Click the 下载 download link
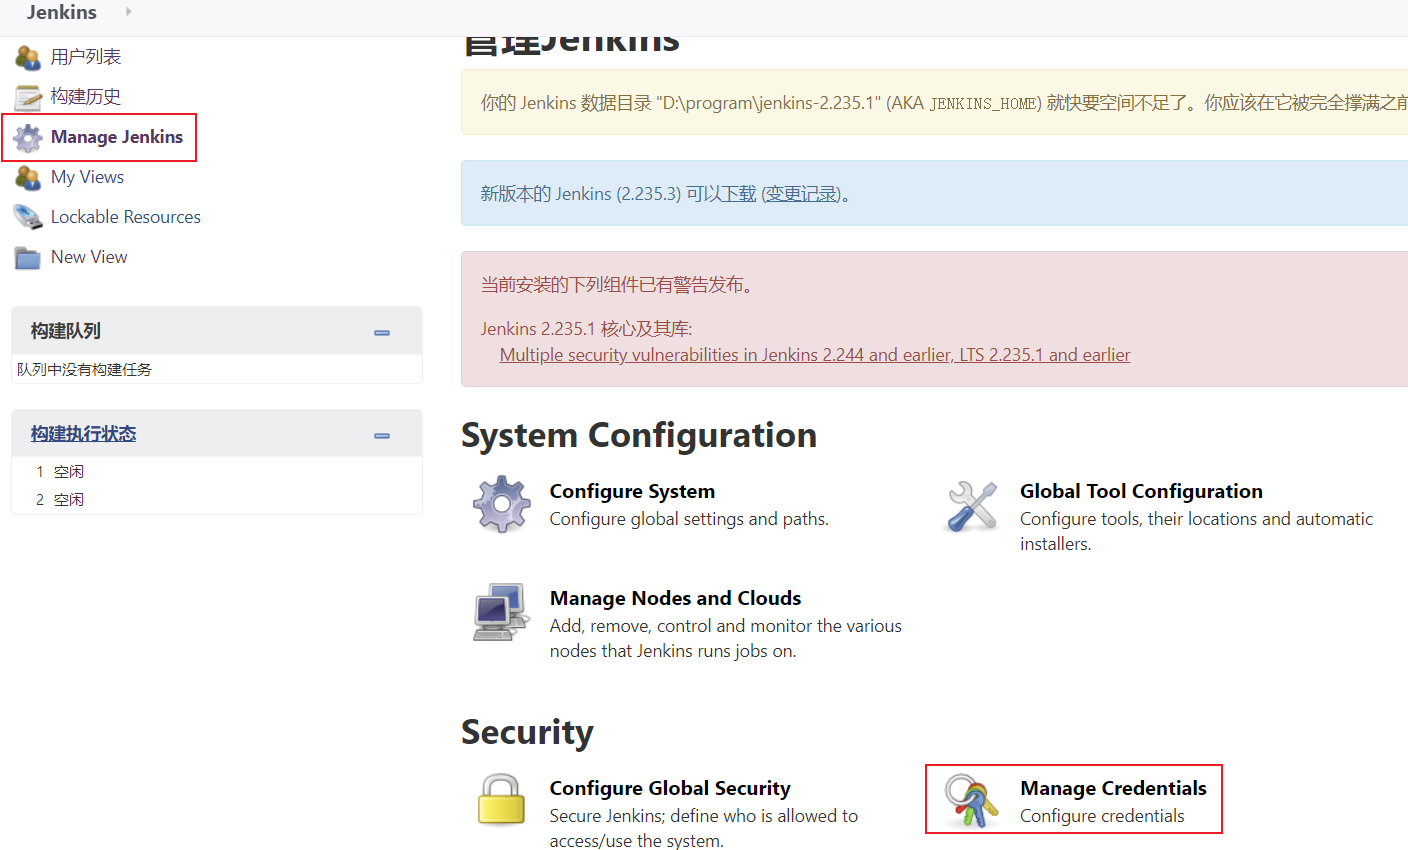Screen dimensions: 1408x850 coord(739,194)
